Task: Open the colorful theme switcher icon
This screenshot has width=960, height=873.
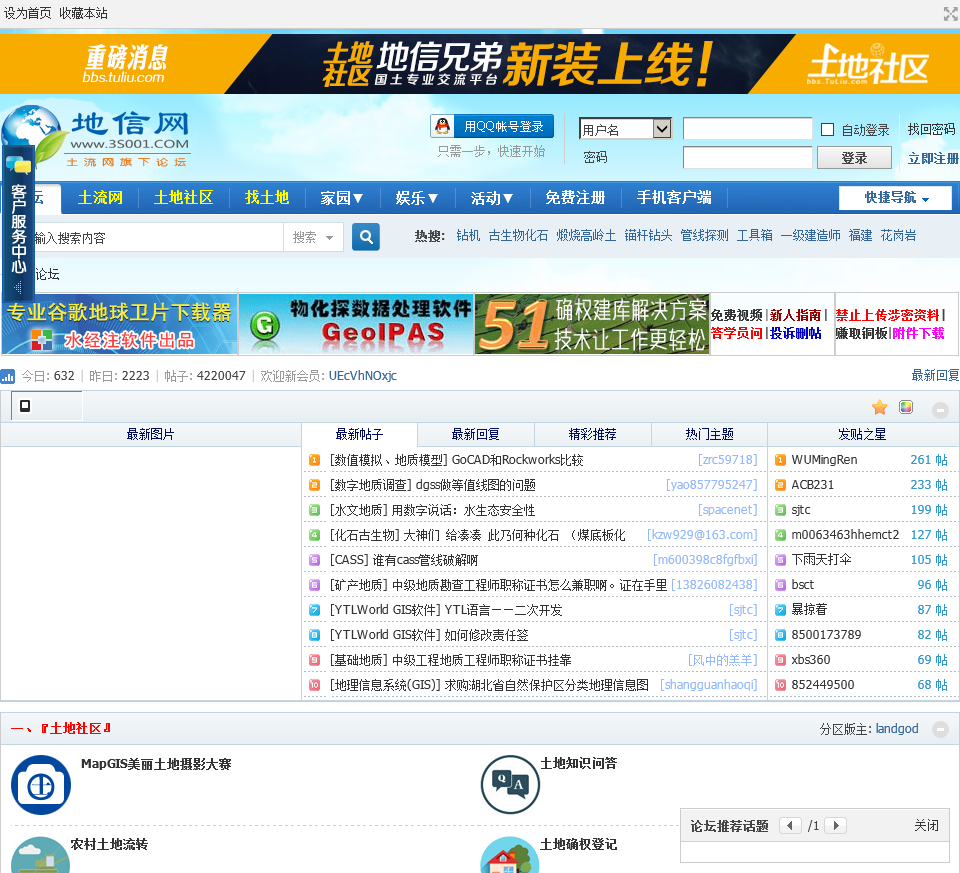Action: point(906,407)
